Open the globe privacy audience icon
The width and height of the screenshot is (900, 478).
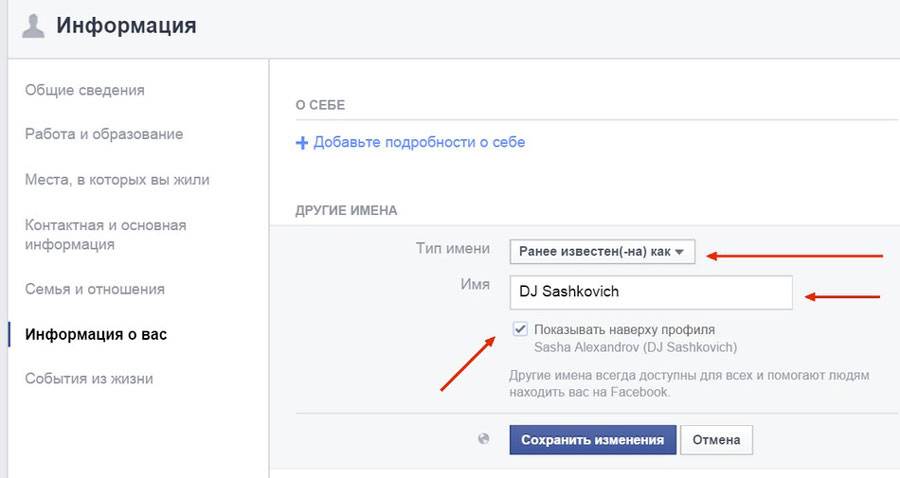pyautogui.click(x=484, y=439)
